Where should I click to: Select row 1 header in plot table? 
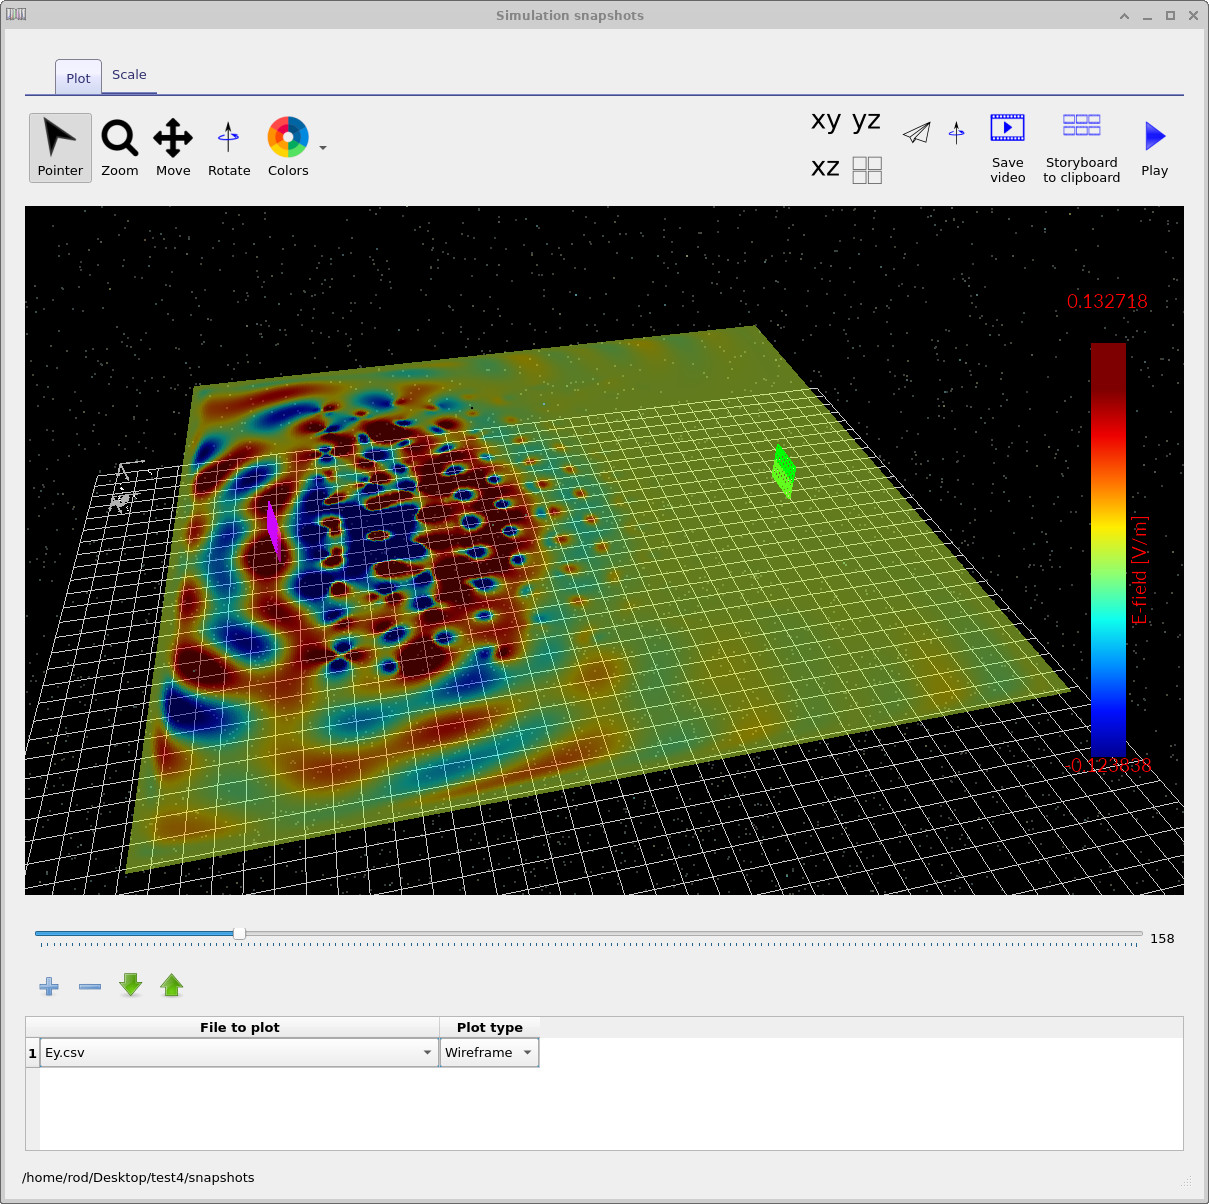pos(32,1053)
